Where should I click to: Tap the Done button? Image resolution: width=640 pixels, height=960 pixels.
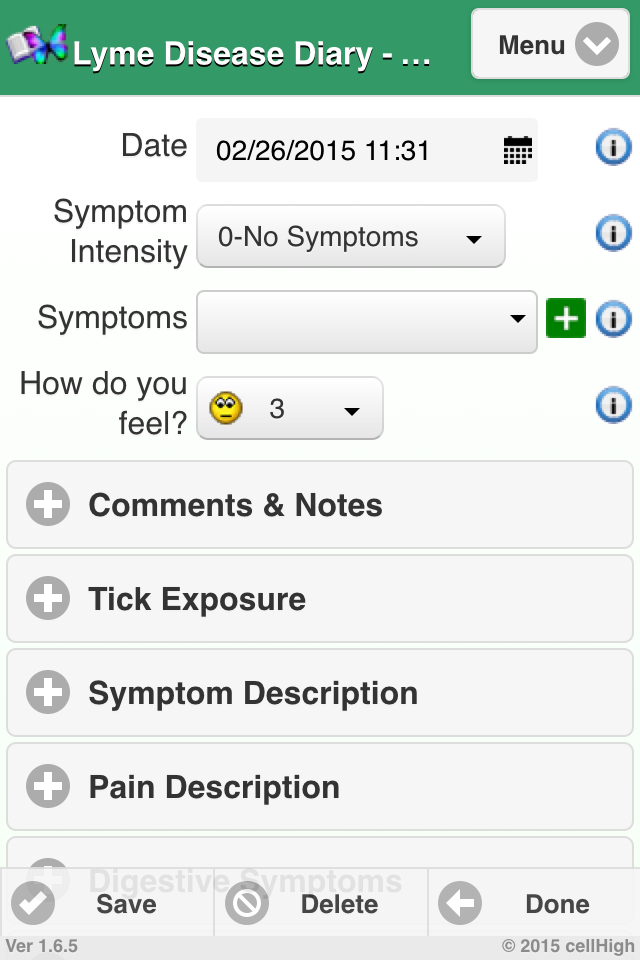pyautogui.click(x=532, y=904)
